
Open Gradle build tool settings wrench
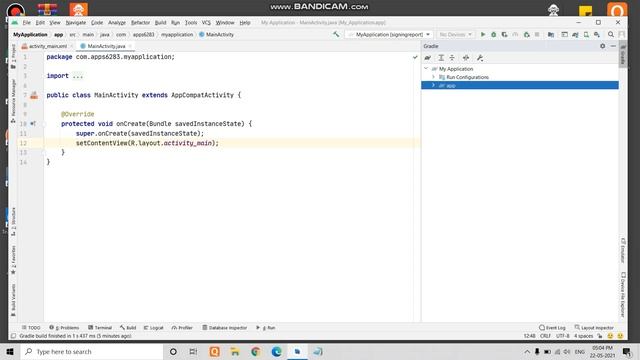[x=480, y=58]
